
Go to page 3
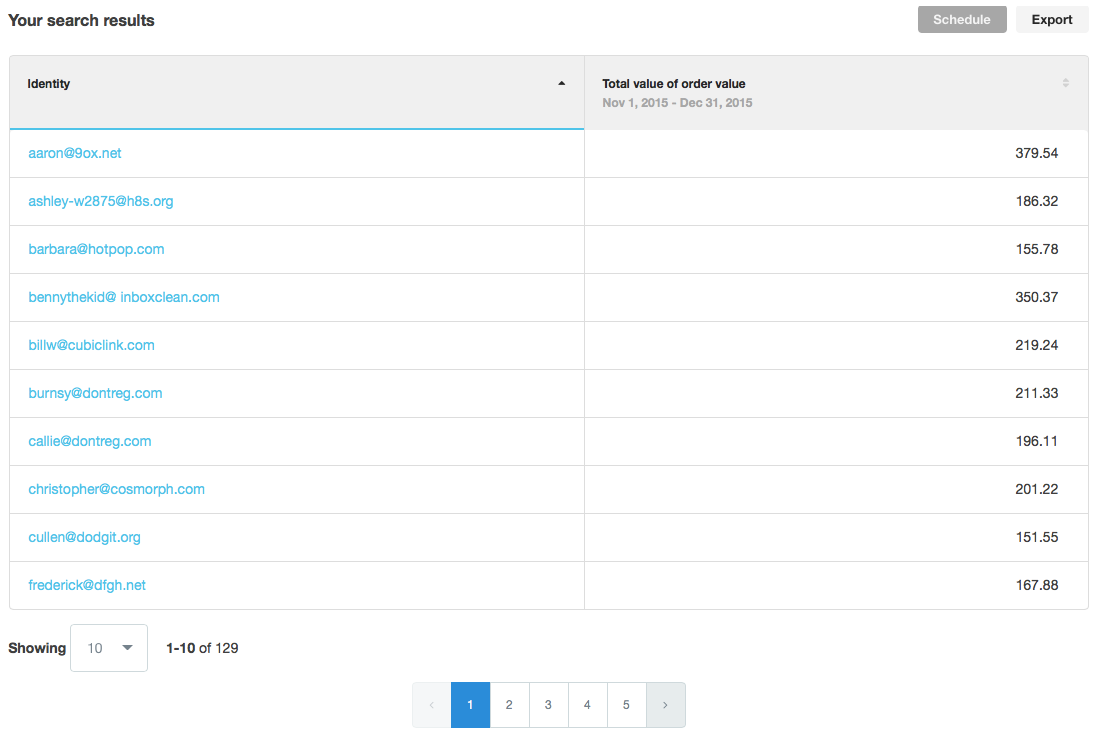[549, 705]
